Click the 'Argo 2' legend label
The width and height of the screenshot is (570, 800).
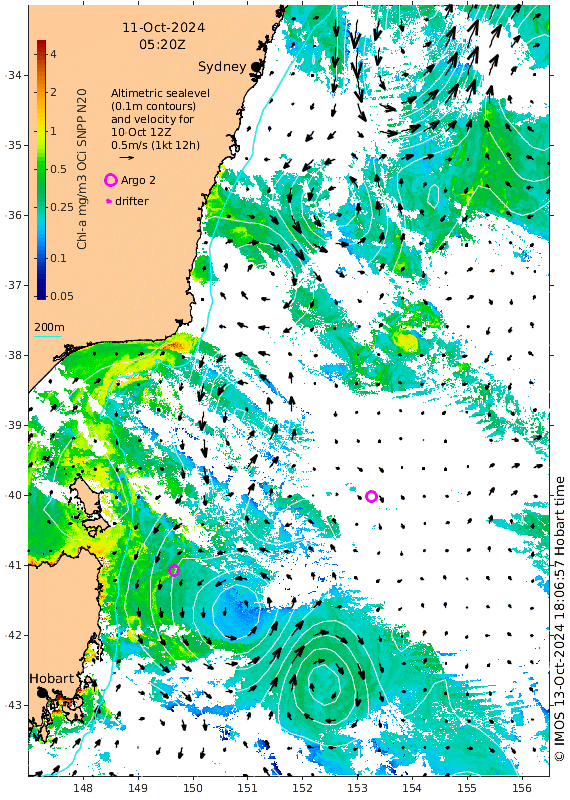[138, 180]
